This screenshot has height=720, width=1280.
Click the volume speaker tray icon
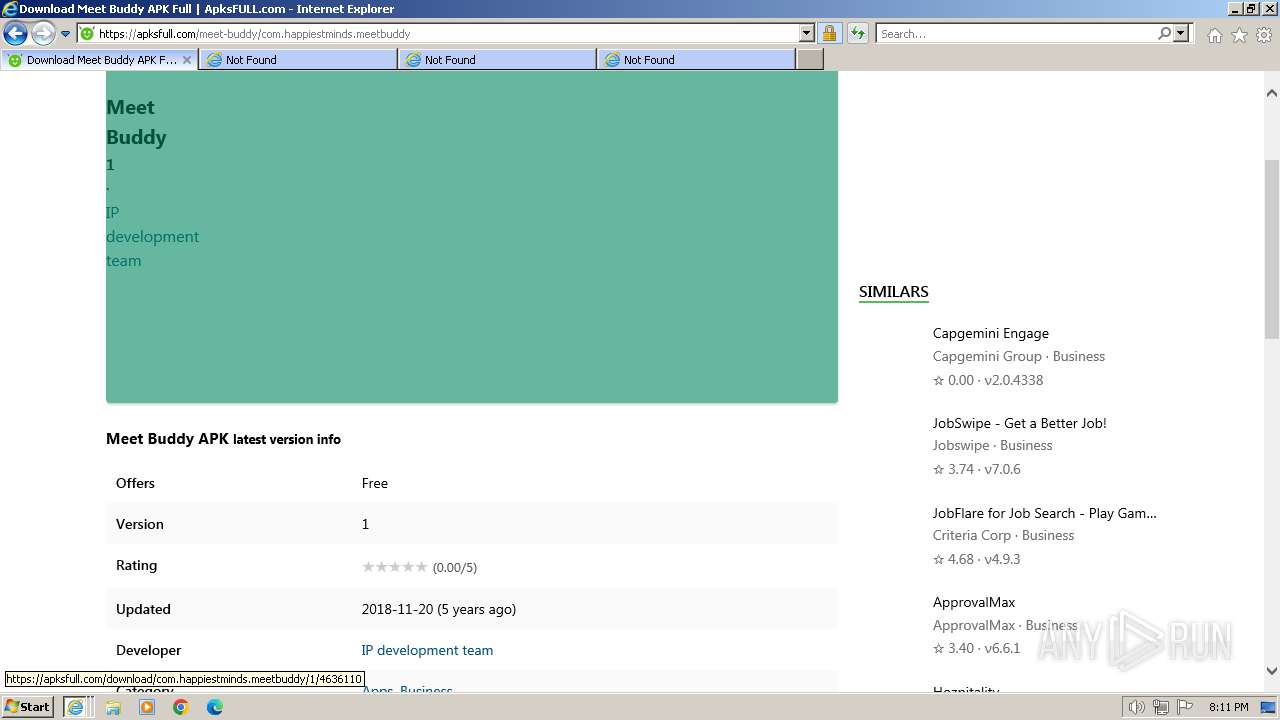pyautogui.click(x=1136, y=707)
